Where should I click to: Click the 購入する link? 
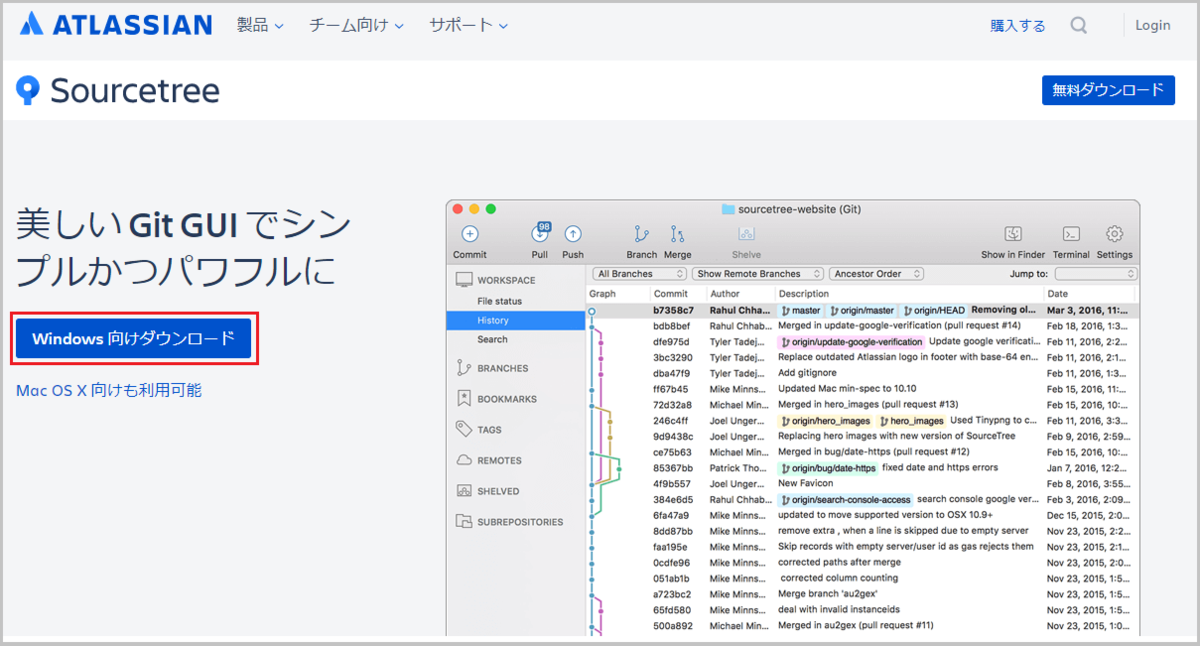point(1018,26)
